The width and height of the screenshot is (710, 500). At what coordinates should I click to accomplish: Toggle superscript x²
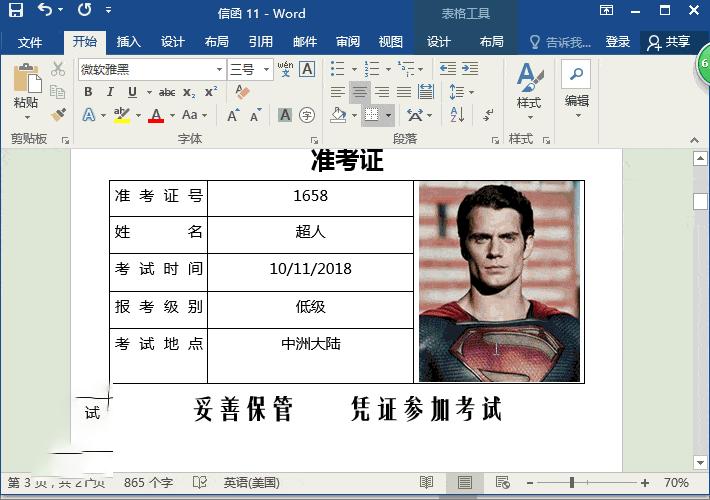pos(211,92)
